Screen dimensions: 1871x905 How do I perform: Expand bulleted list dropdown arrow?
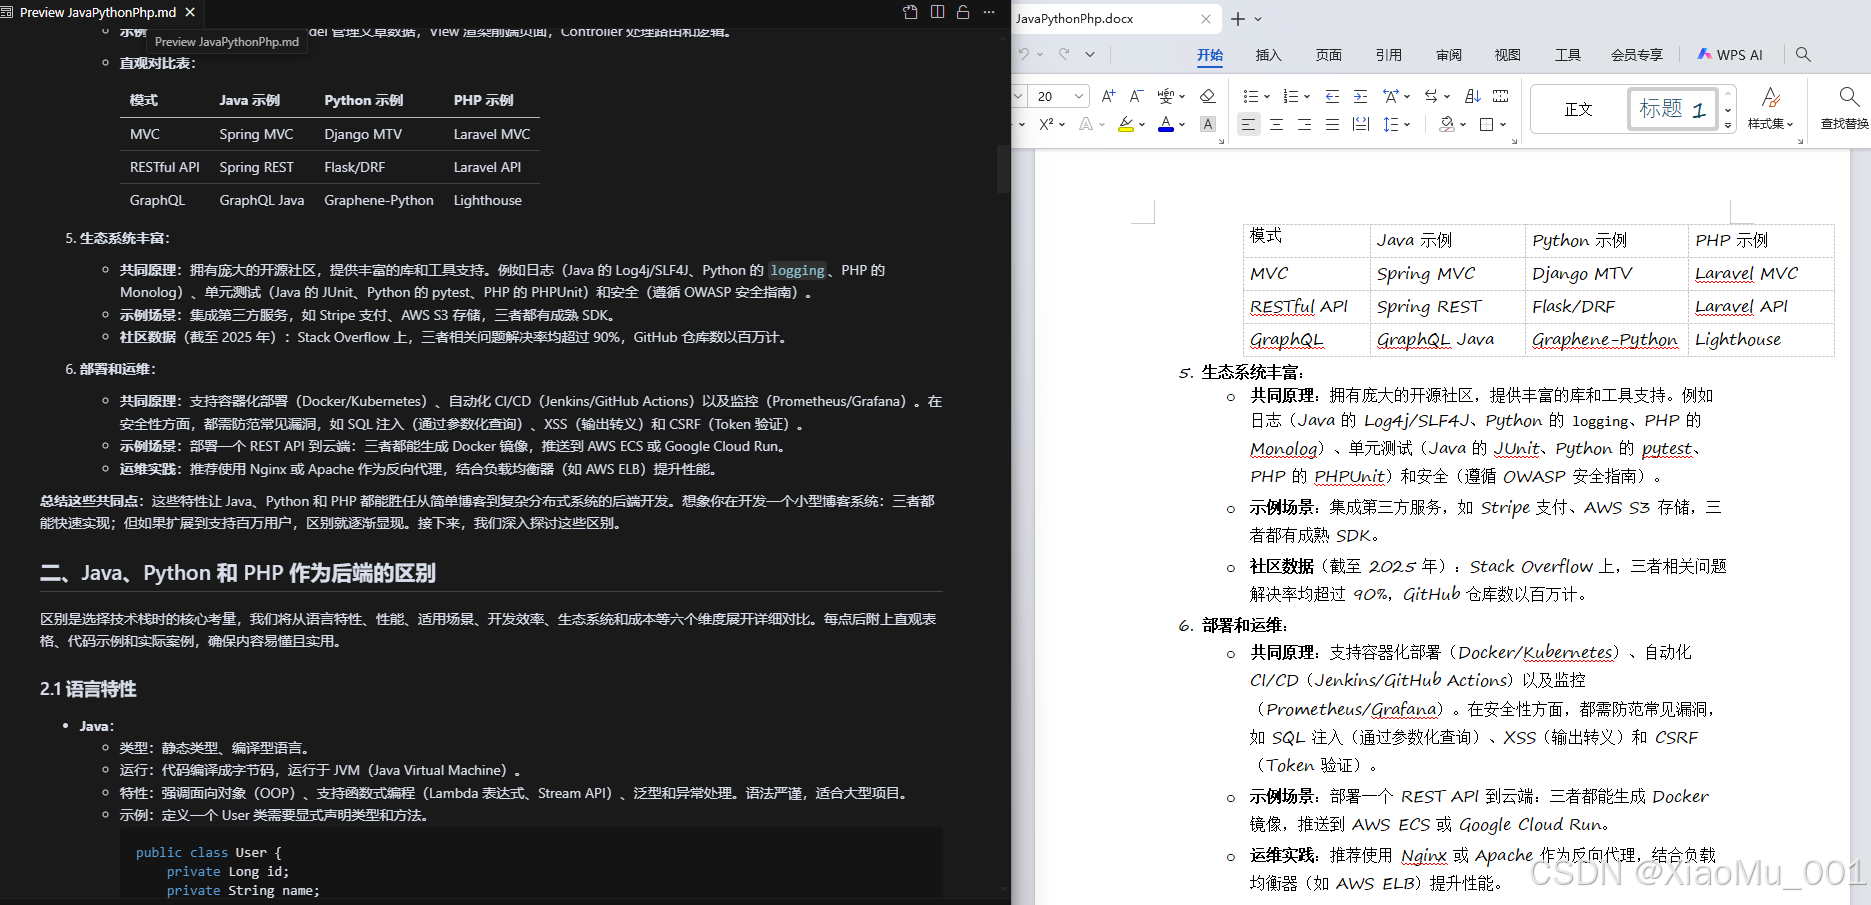(1267, 97)
